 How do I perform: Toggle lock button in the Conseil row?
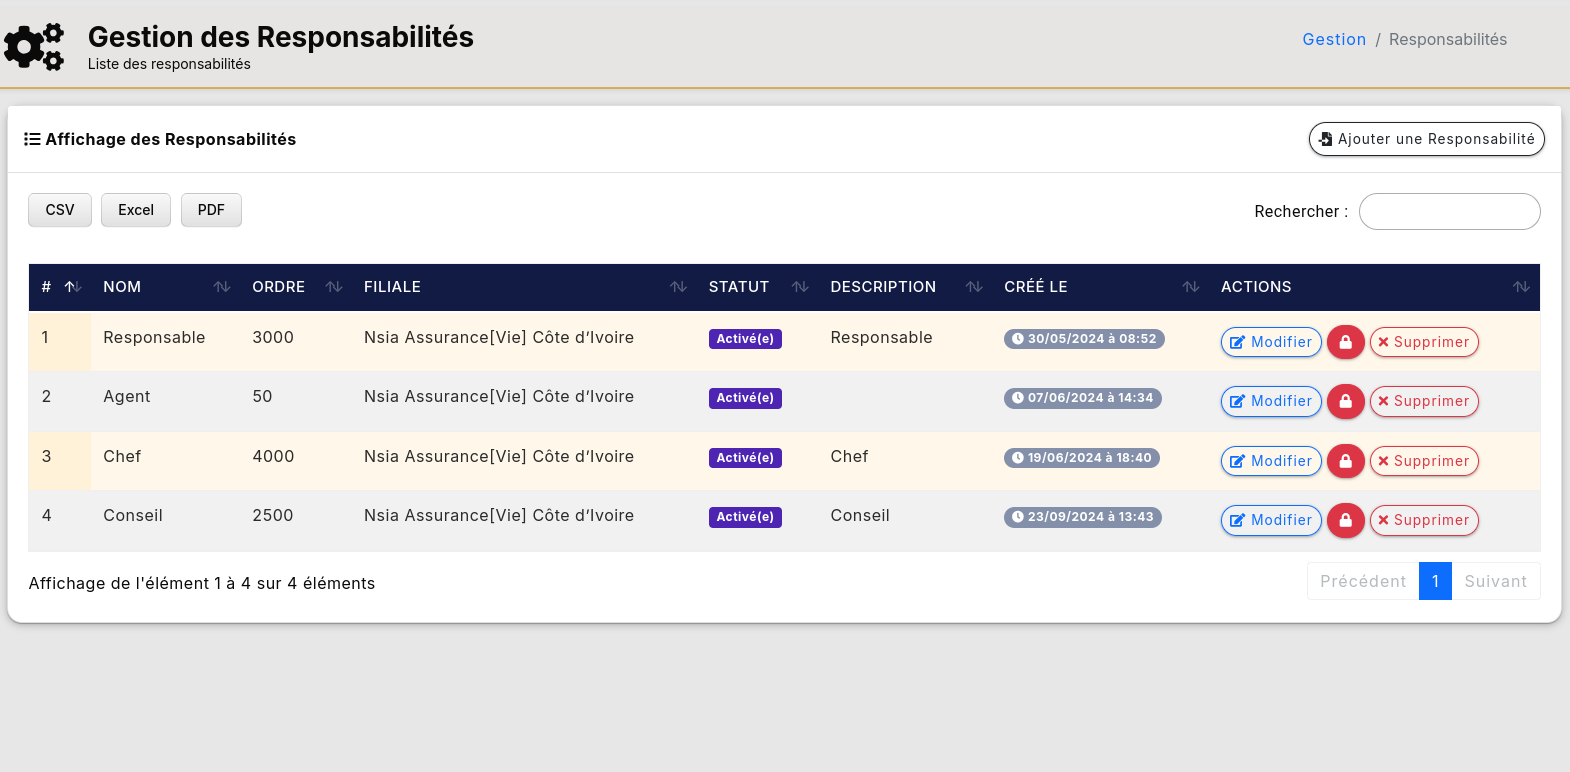(1345, 520)
